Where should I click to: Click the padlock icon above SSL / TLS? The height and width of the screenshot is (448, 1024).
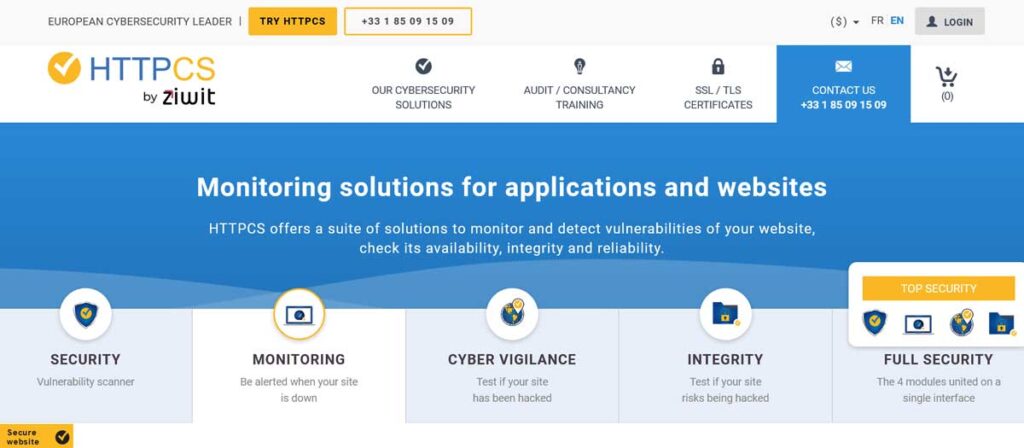[718, 66]
